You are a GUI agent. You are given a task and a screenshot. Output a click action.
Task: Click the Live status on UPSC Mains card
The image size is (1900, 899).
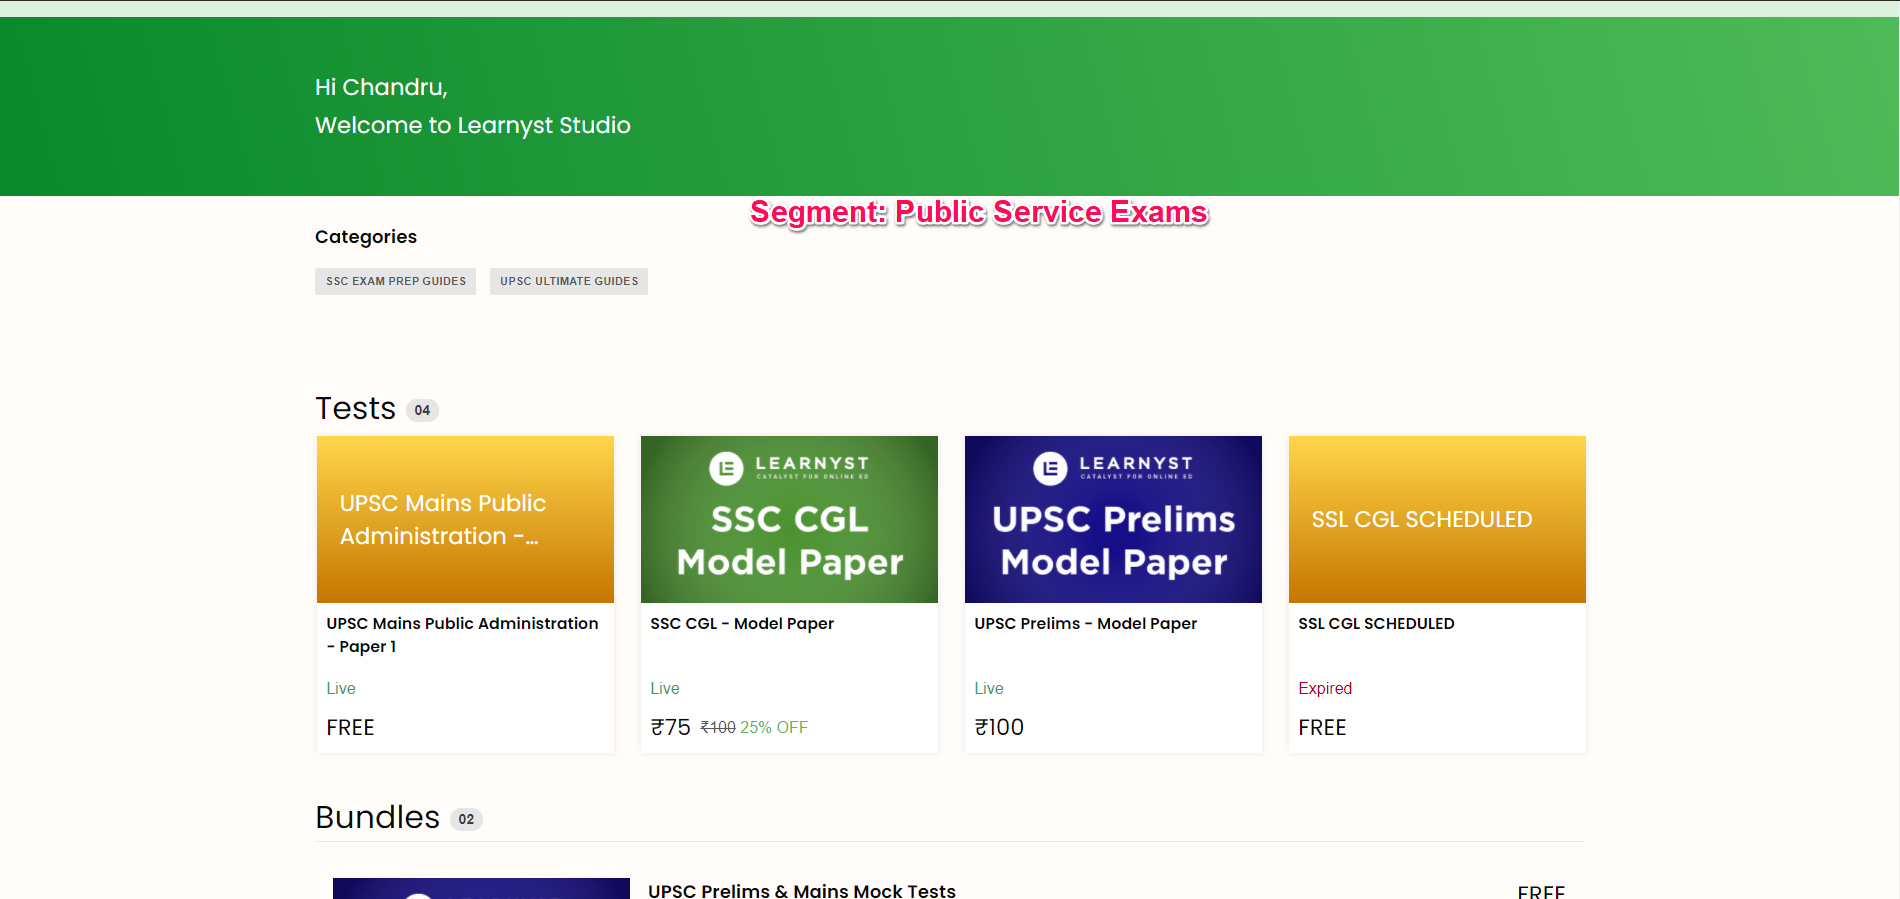341,688
